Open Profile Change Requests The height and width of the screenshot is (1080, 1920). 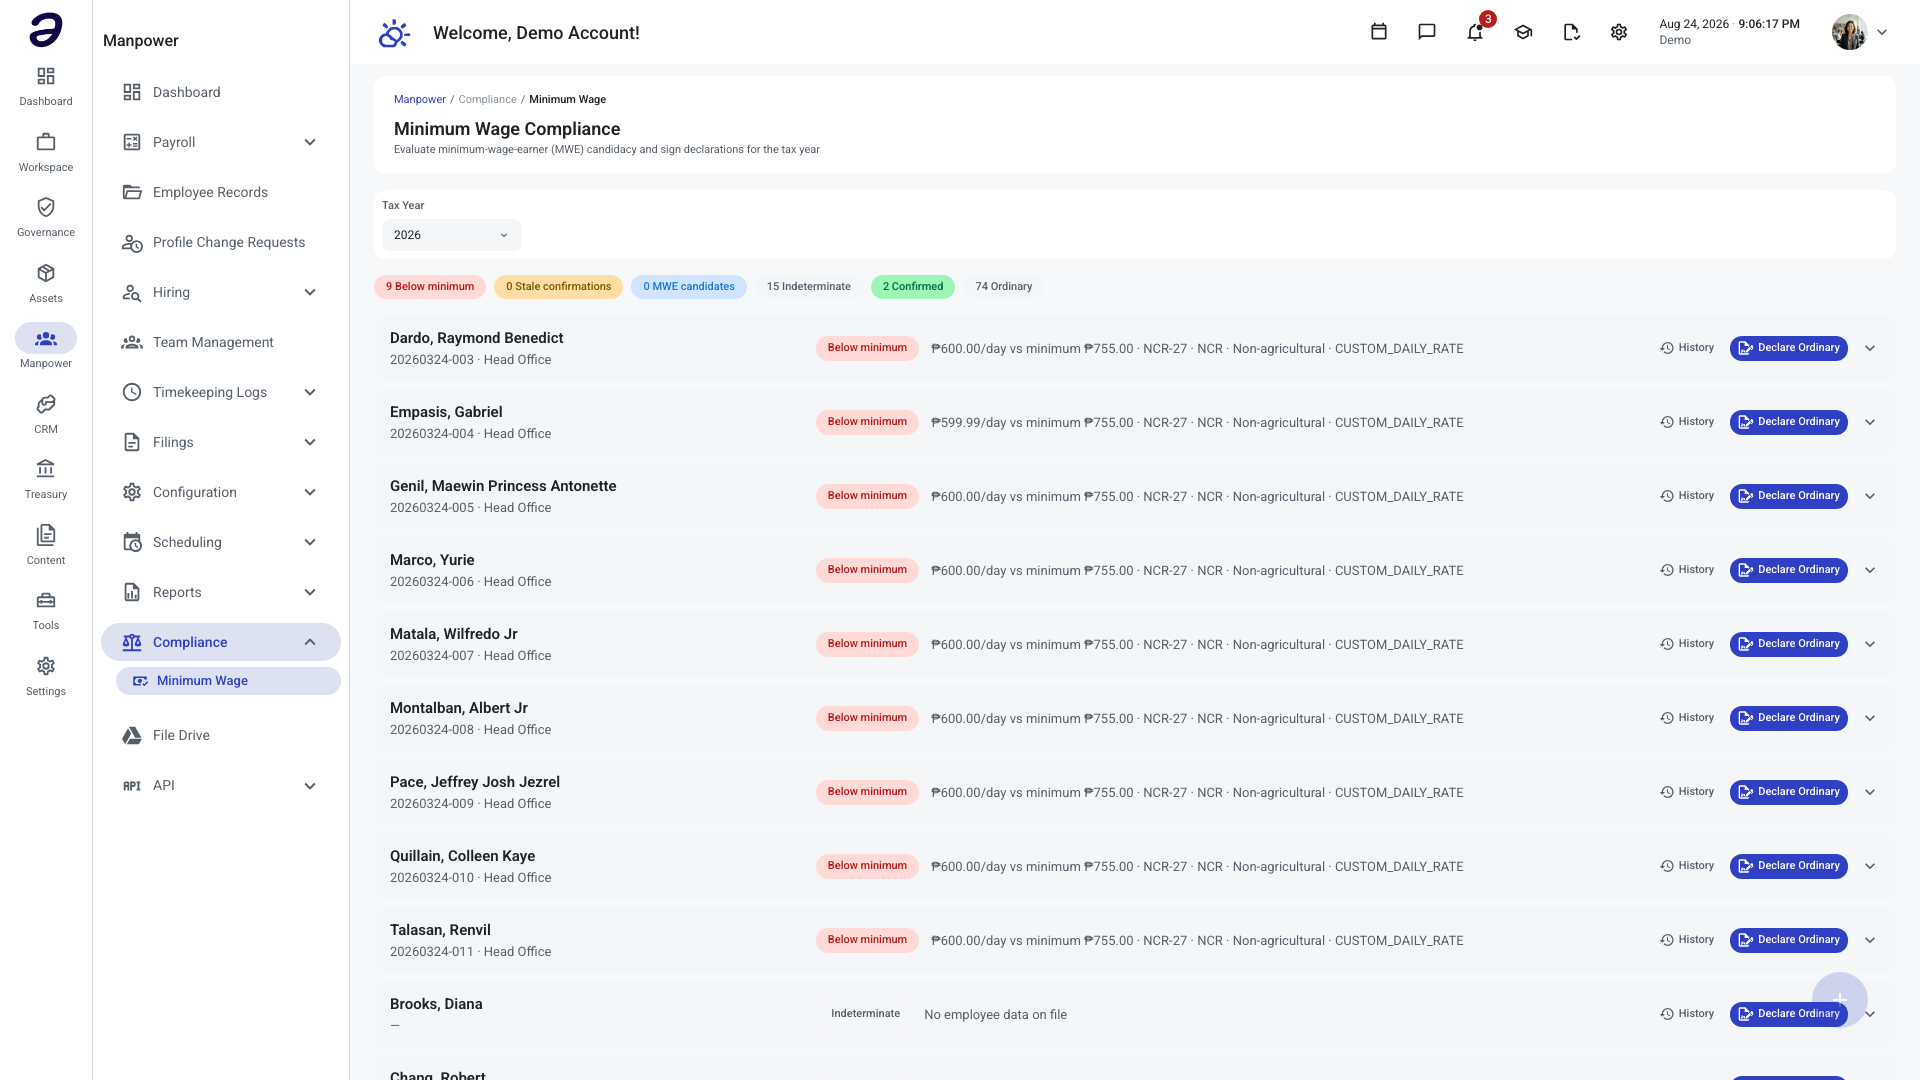tap(221, 242)
